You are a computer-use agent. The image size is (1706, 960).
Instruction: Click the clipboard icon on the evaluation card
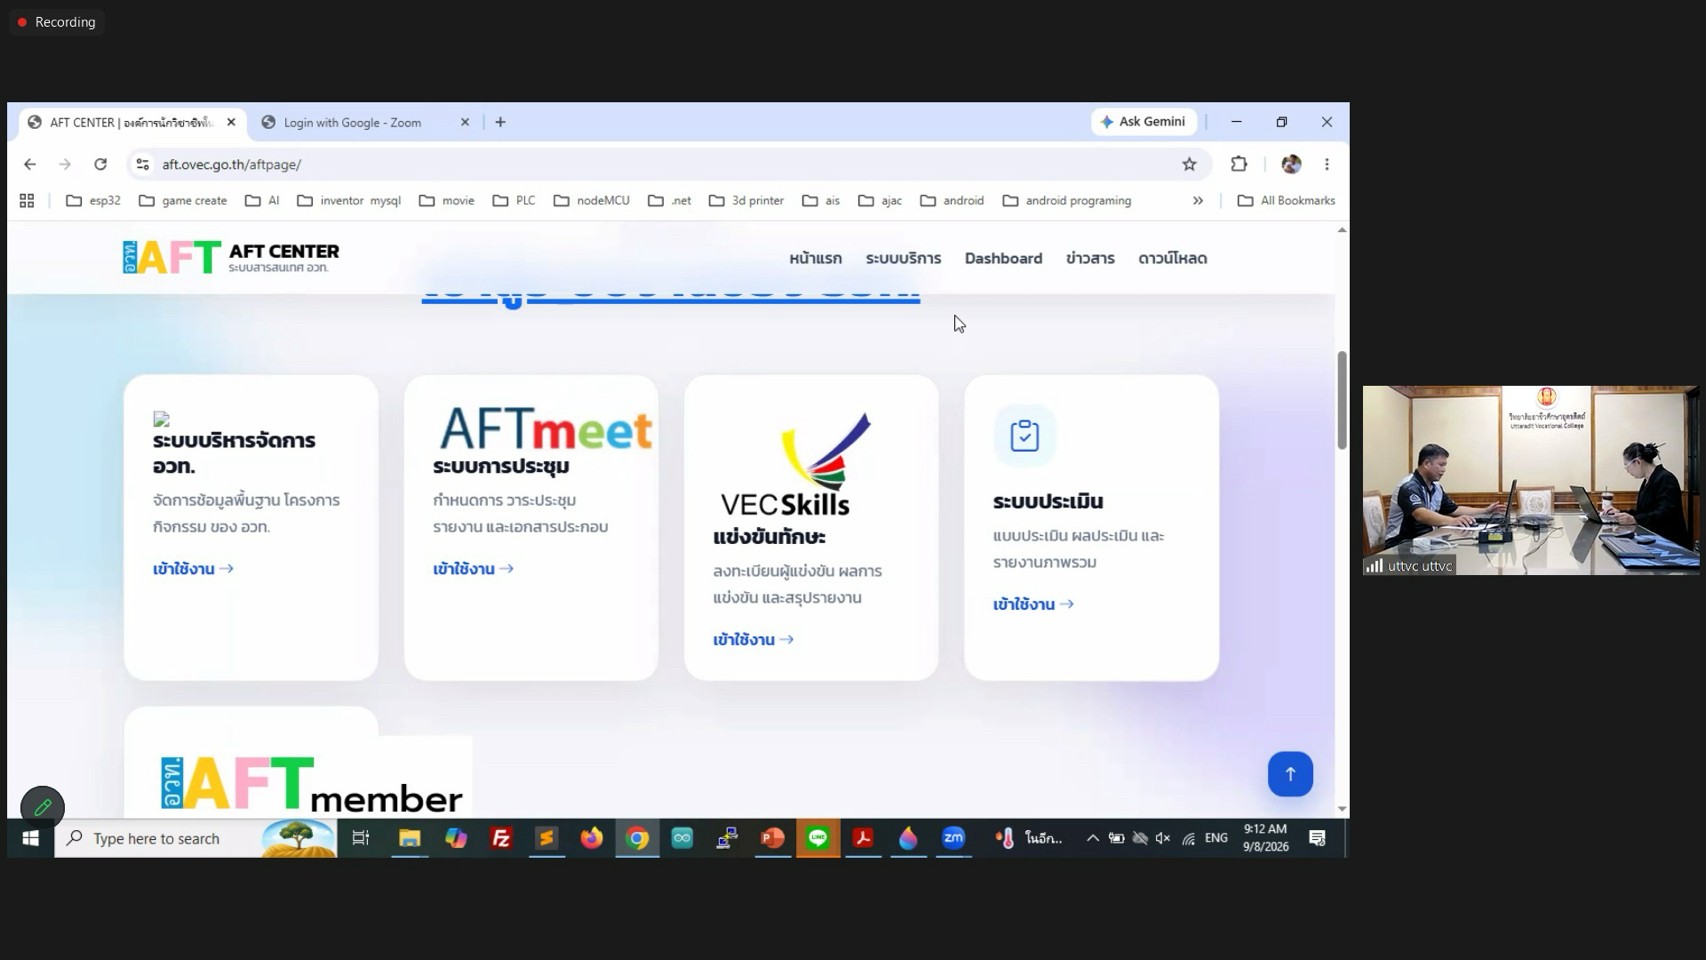click(1024, 435)
